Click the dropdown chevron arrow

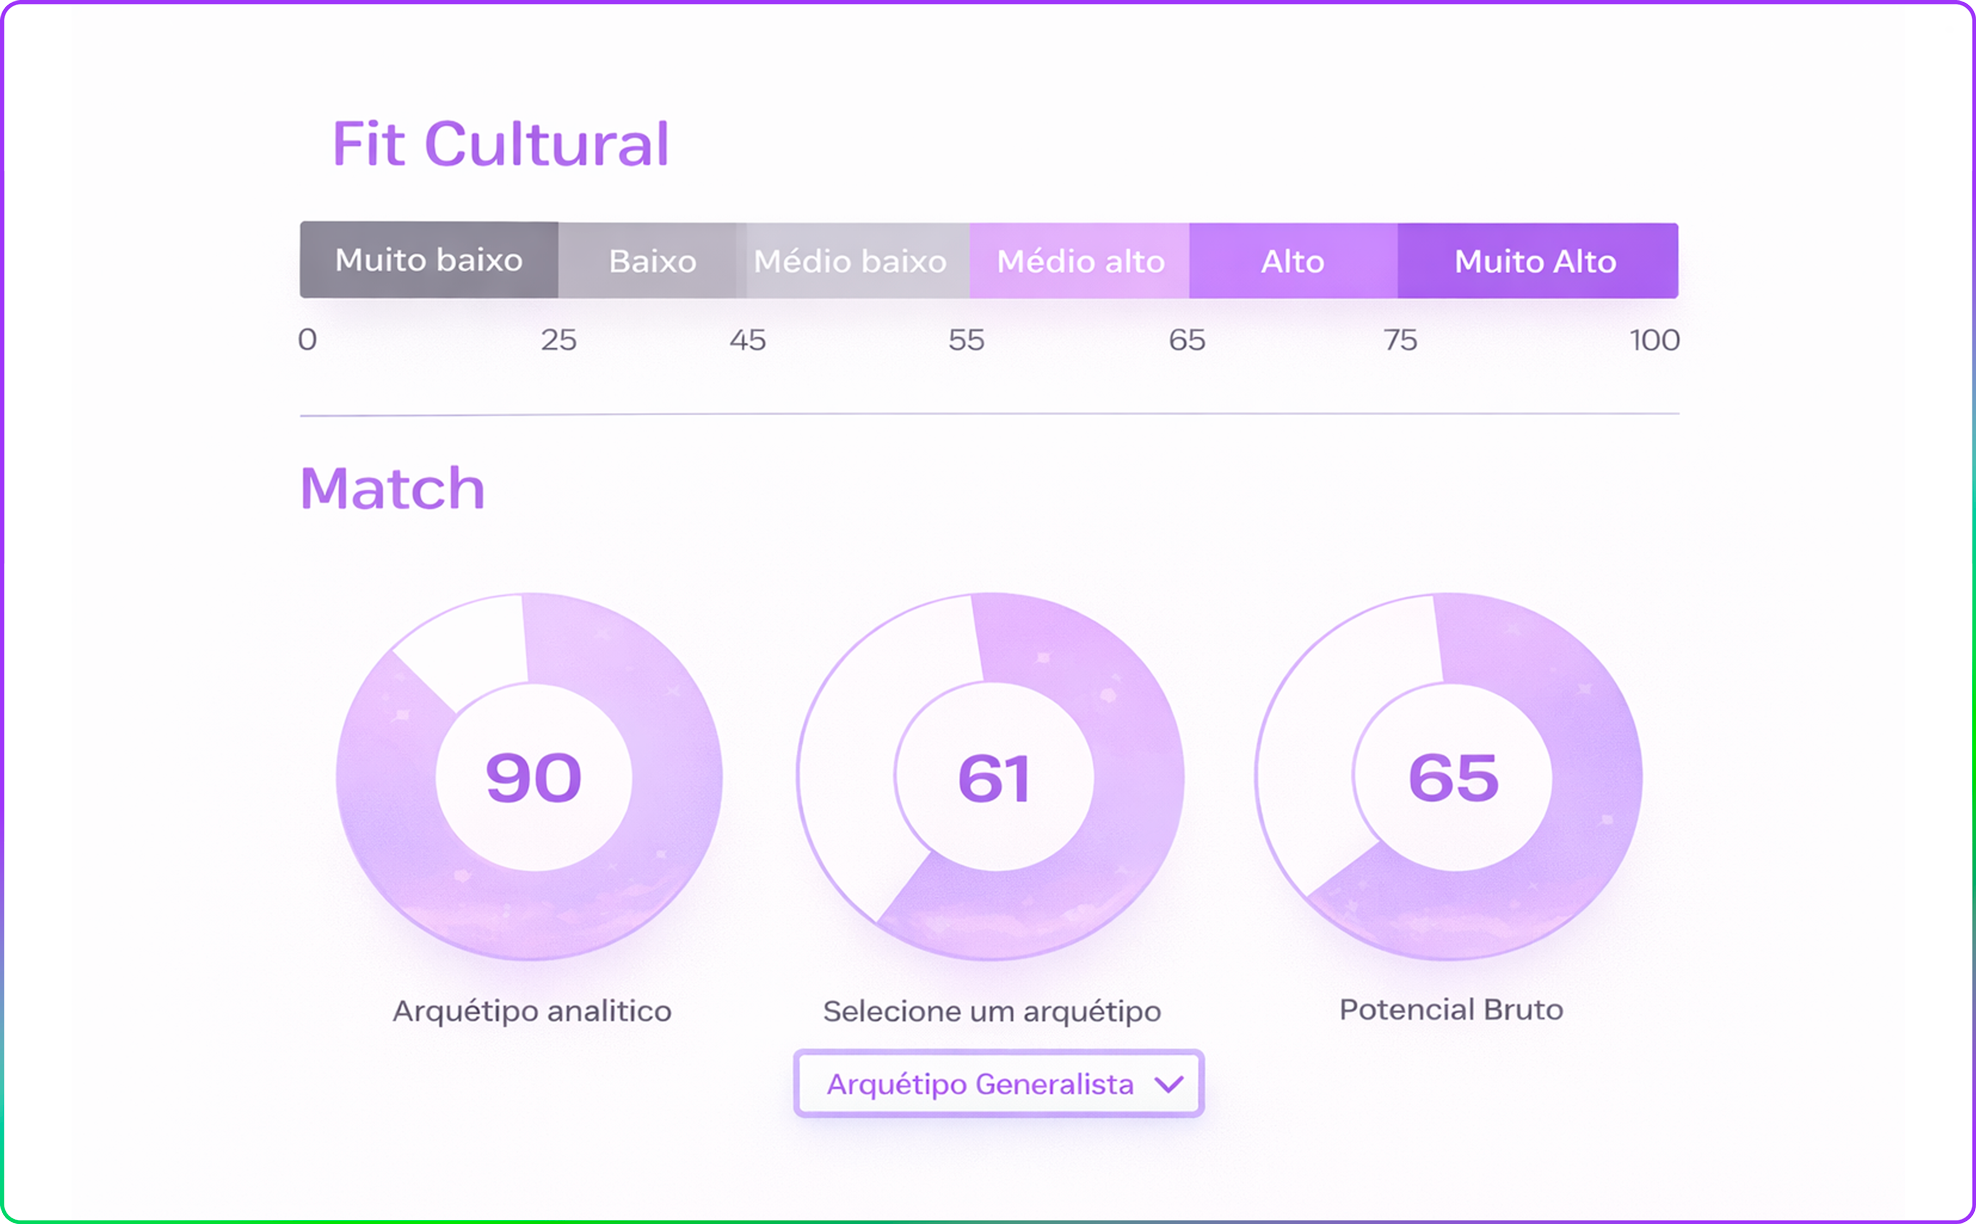click(x=1169, y=1084)
